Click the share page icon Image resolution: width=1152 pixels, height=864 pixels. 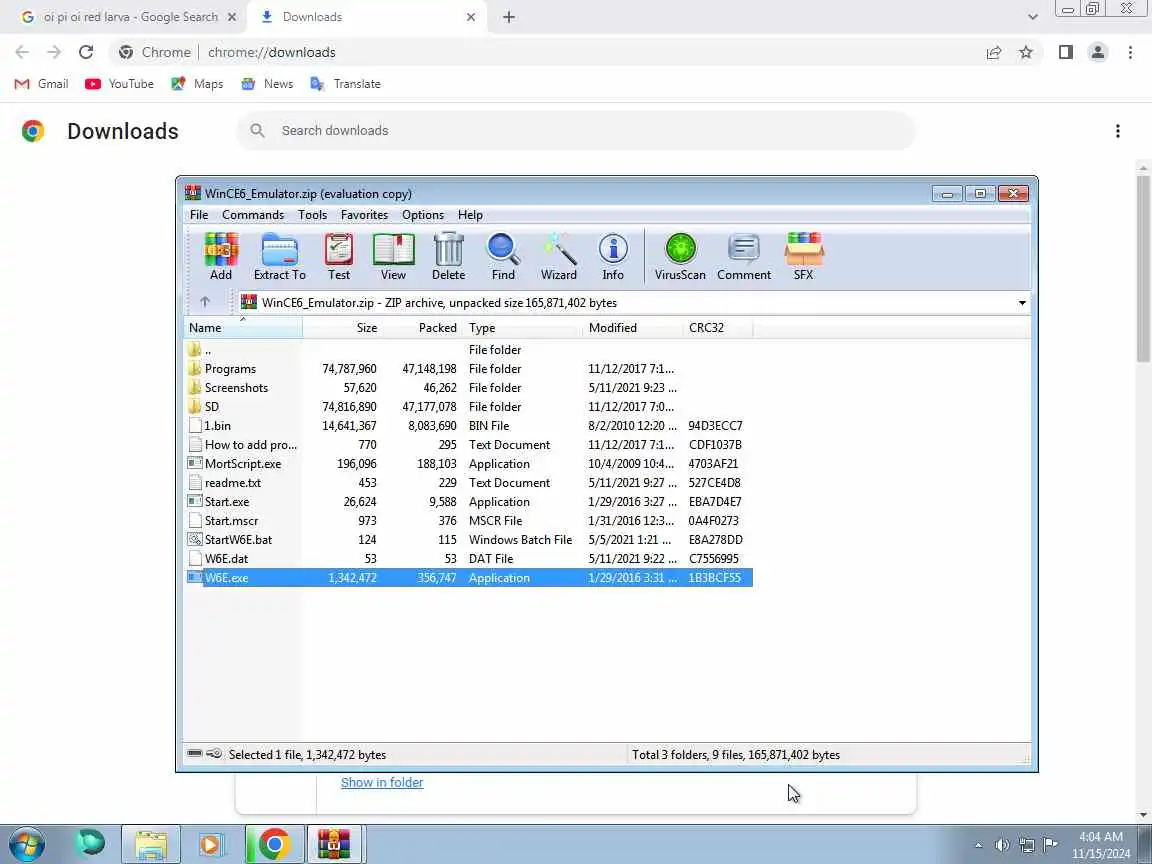click(993, 52)
